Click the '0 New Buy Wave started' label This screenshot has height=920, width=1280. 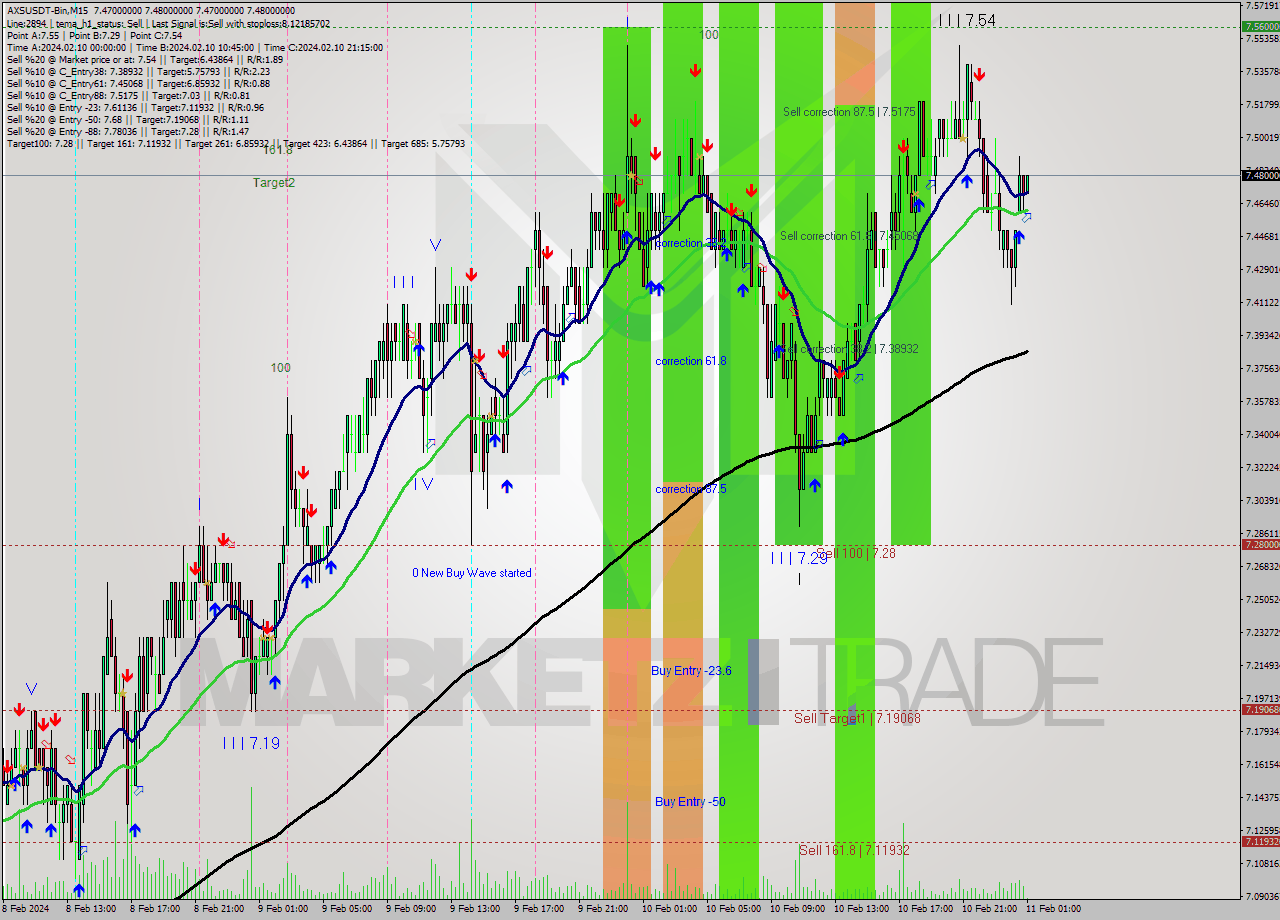click(x=472, y=573)
